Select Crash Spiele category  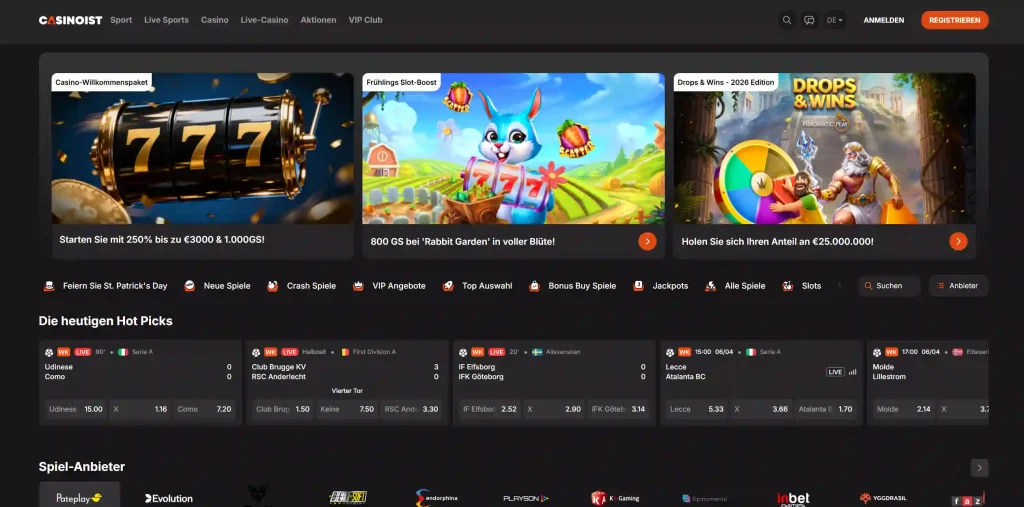click(302, 286)
